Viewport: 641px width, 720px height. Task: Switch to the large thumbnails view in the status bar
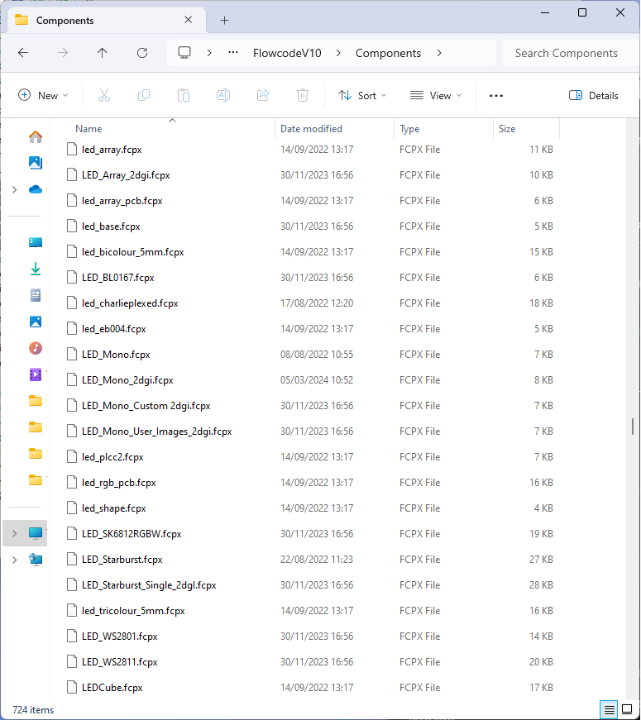[x=627, y=709]
